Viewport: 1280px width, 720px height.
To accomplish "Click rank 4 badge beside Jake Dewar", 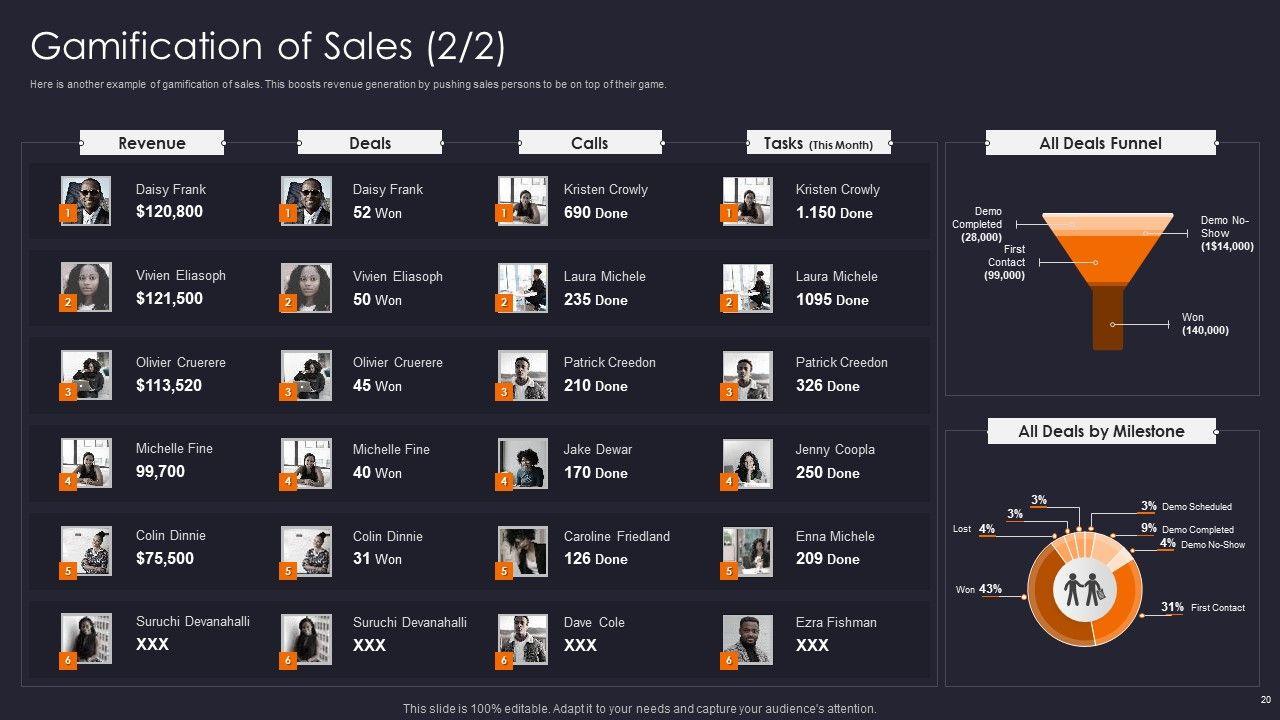I will click(504, 482).
